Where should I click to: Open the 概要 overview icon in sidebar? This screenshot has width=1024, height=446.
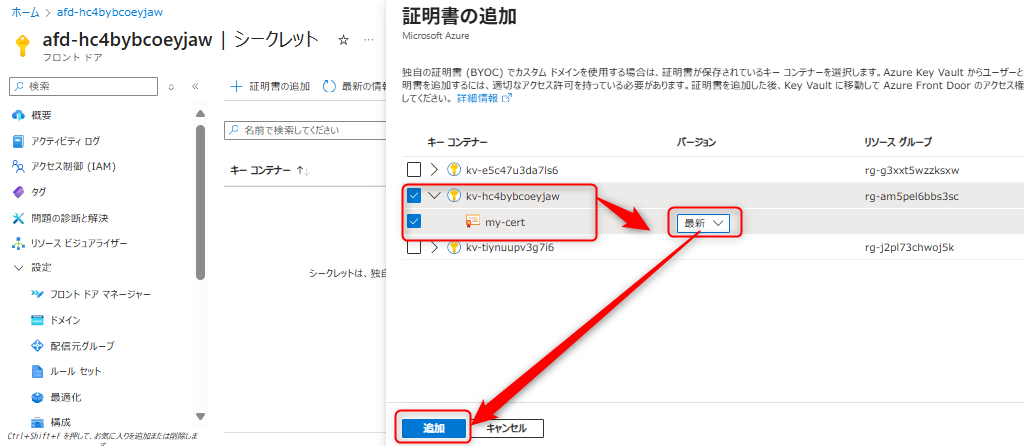(x=18, y=116)
